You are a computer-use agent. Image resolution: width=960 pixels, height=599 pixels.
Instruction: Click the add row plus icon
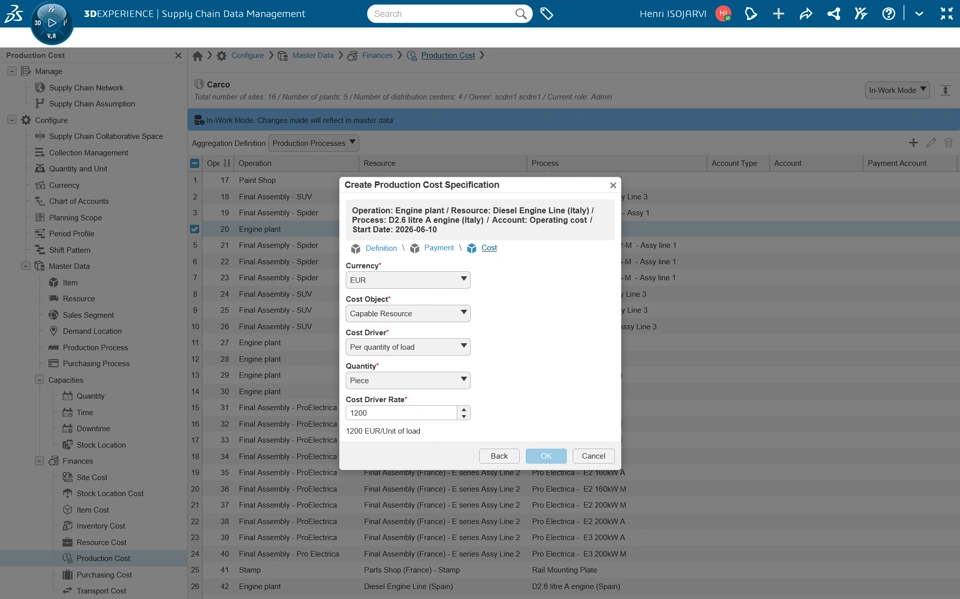coord(913,143)
